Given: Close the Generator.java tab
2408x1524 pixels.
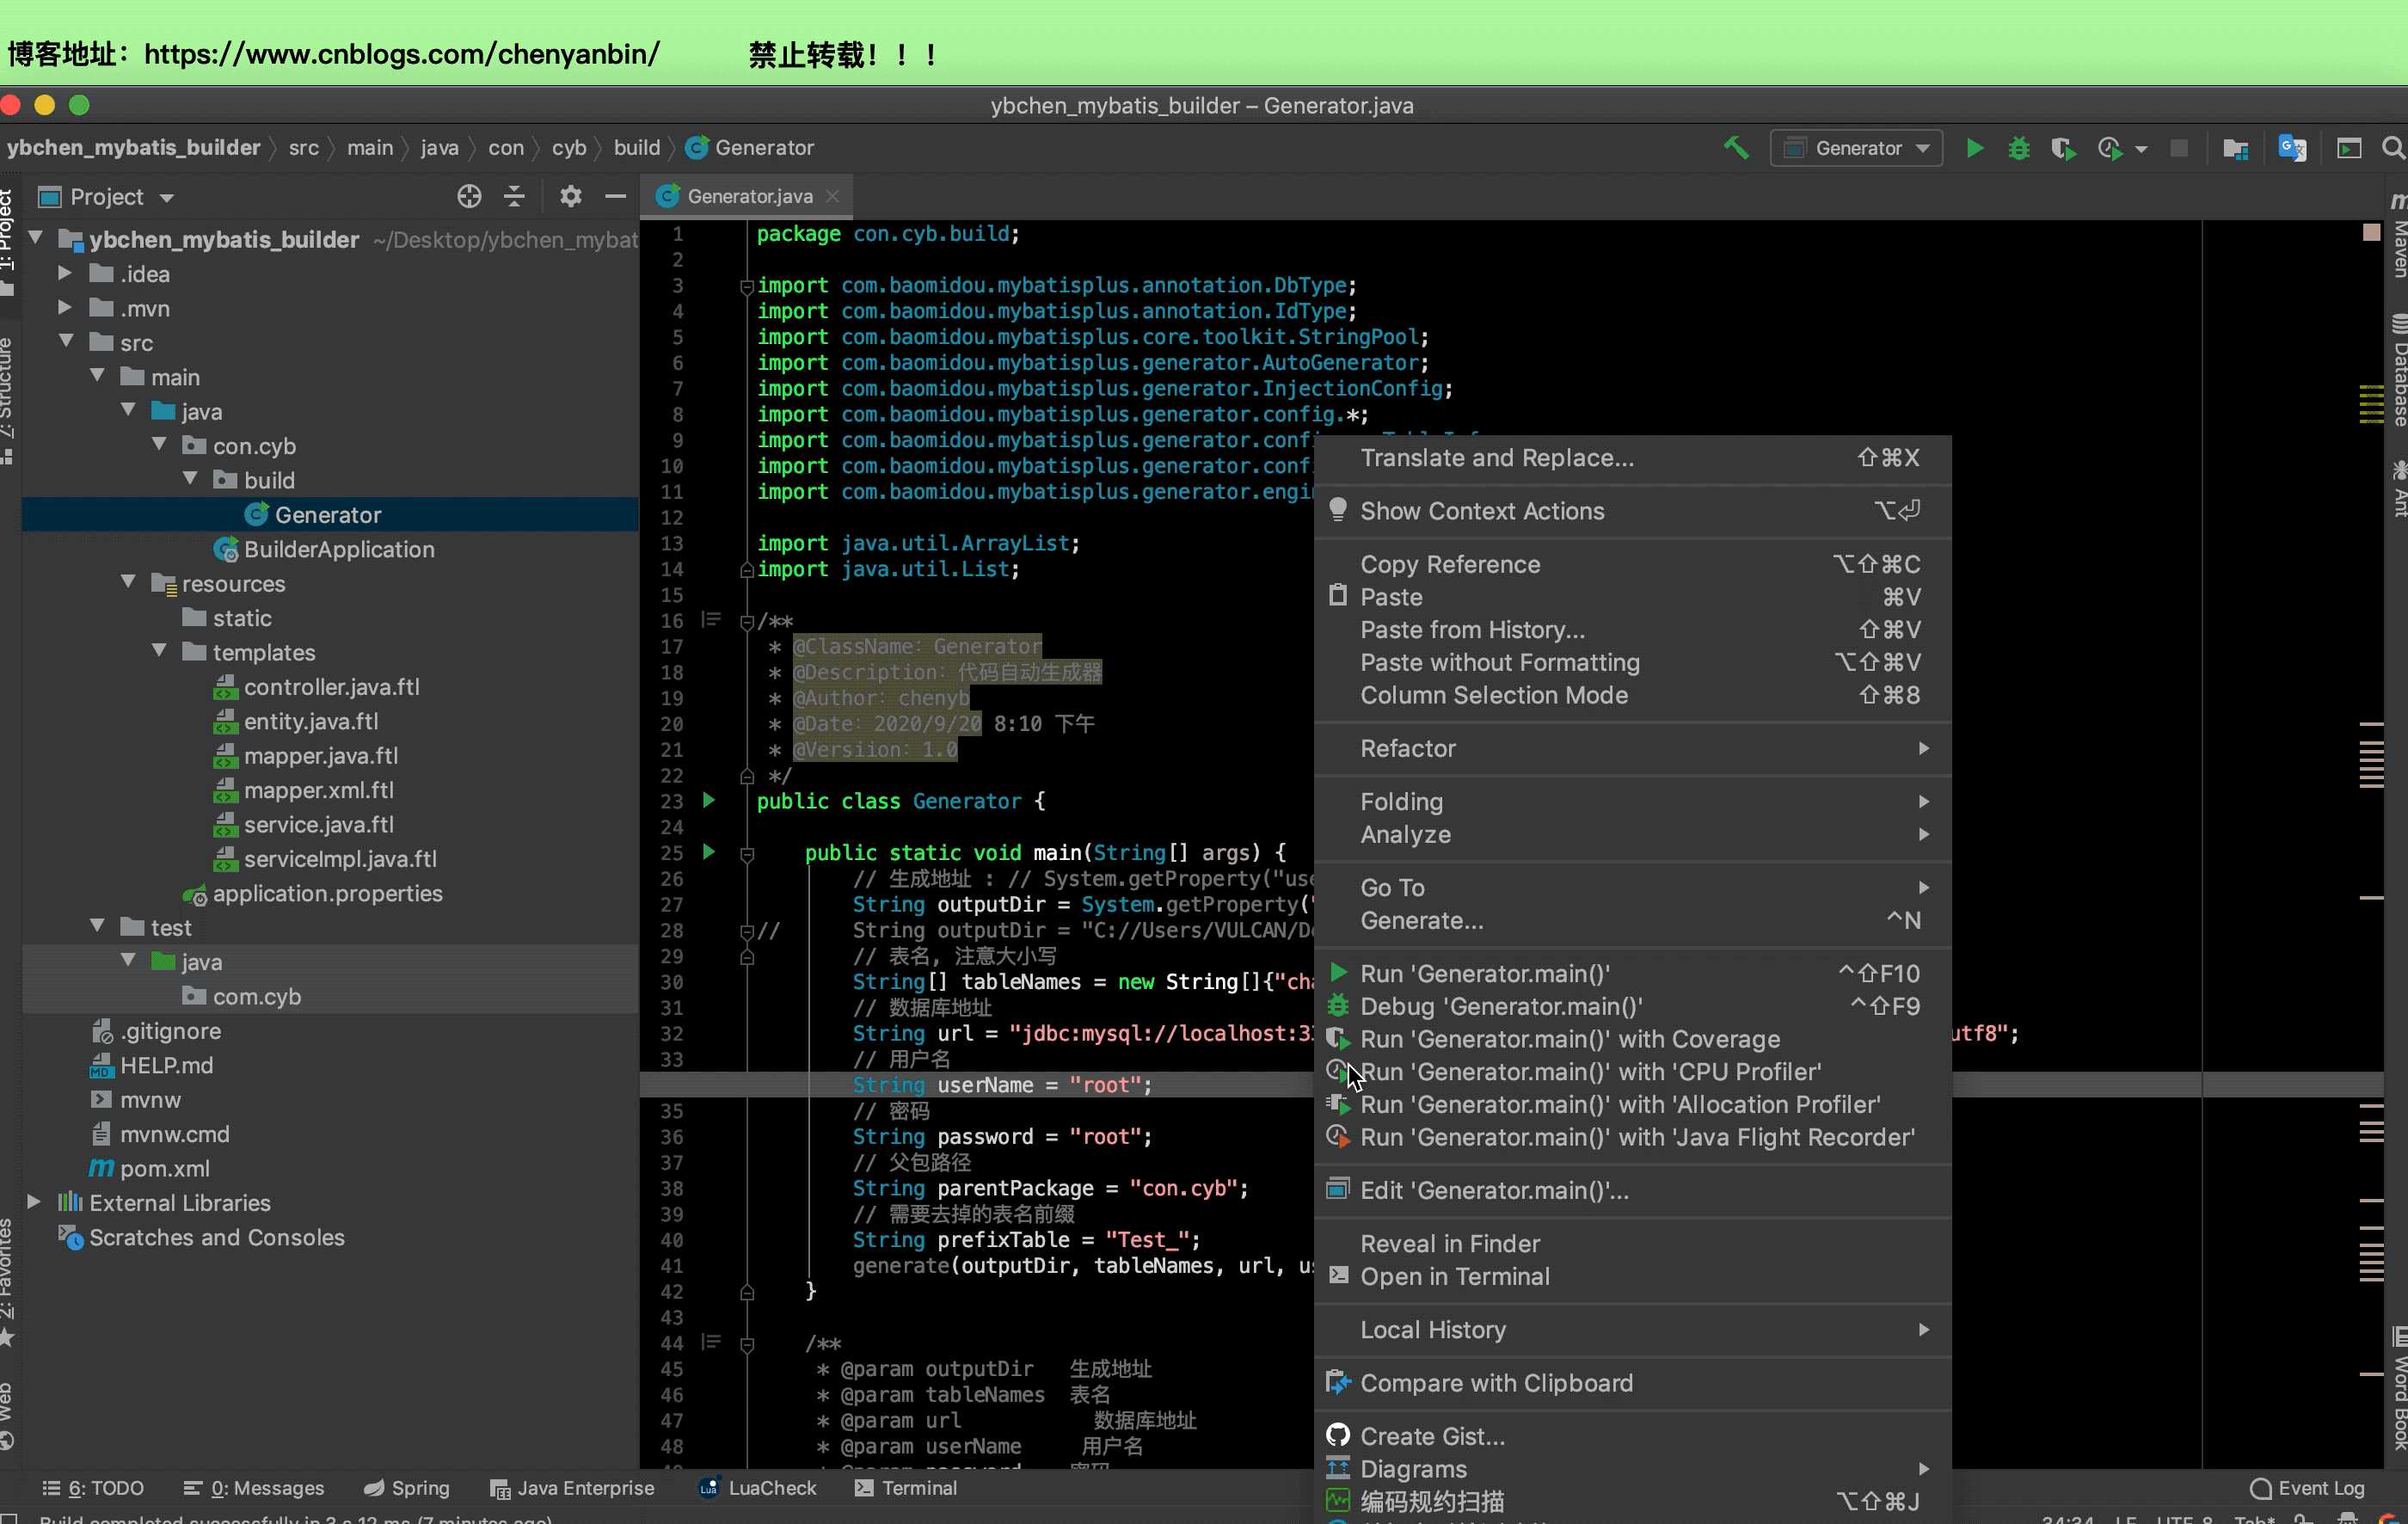Looking at the screenshot, I should 832,197.
